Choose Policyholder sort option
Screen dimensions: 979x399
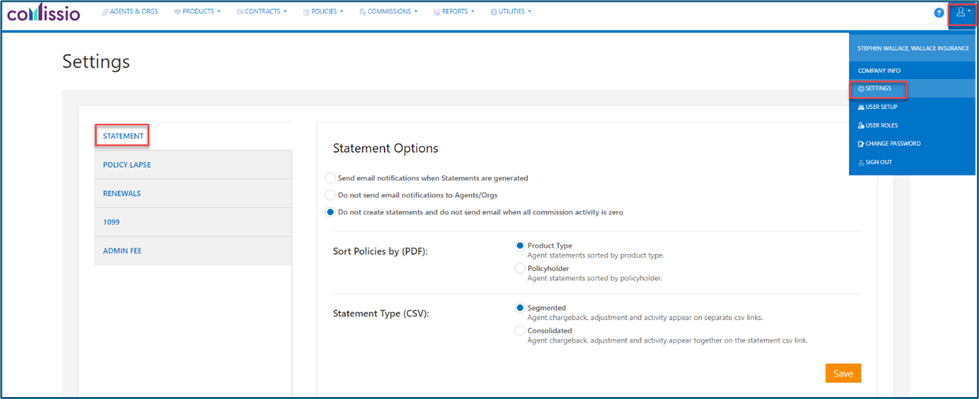coord(519,268)
